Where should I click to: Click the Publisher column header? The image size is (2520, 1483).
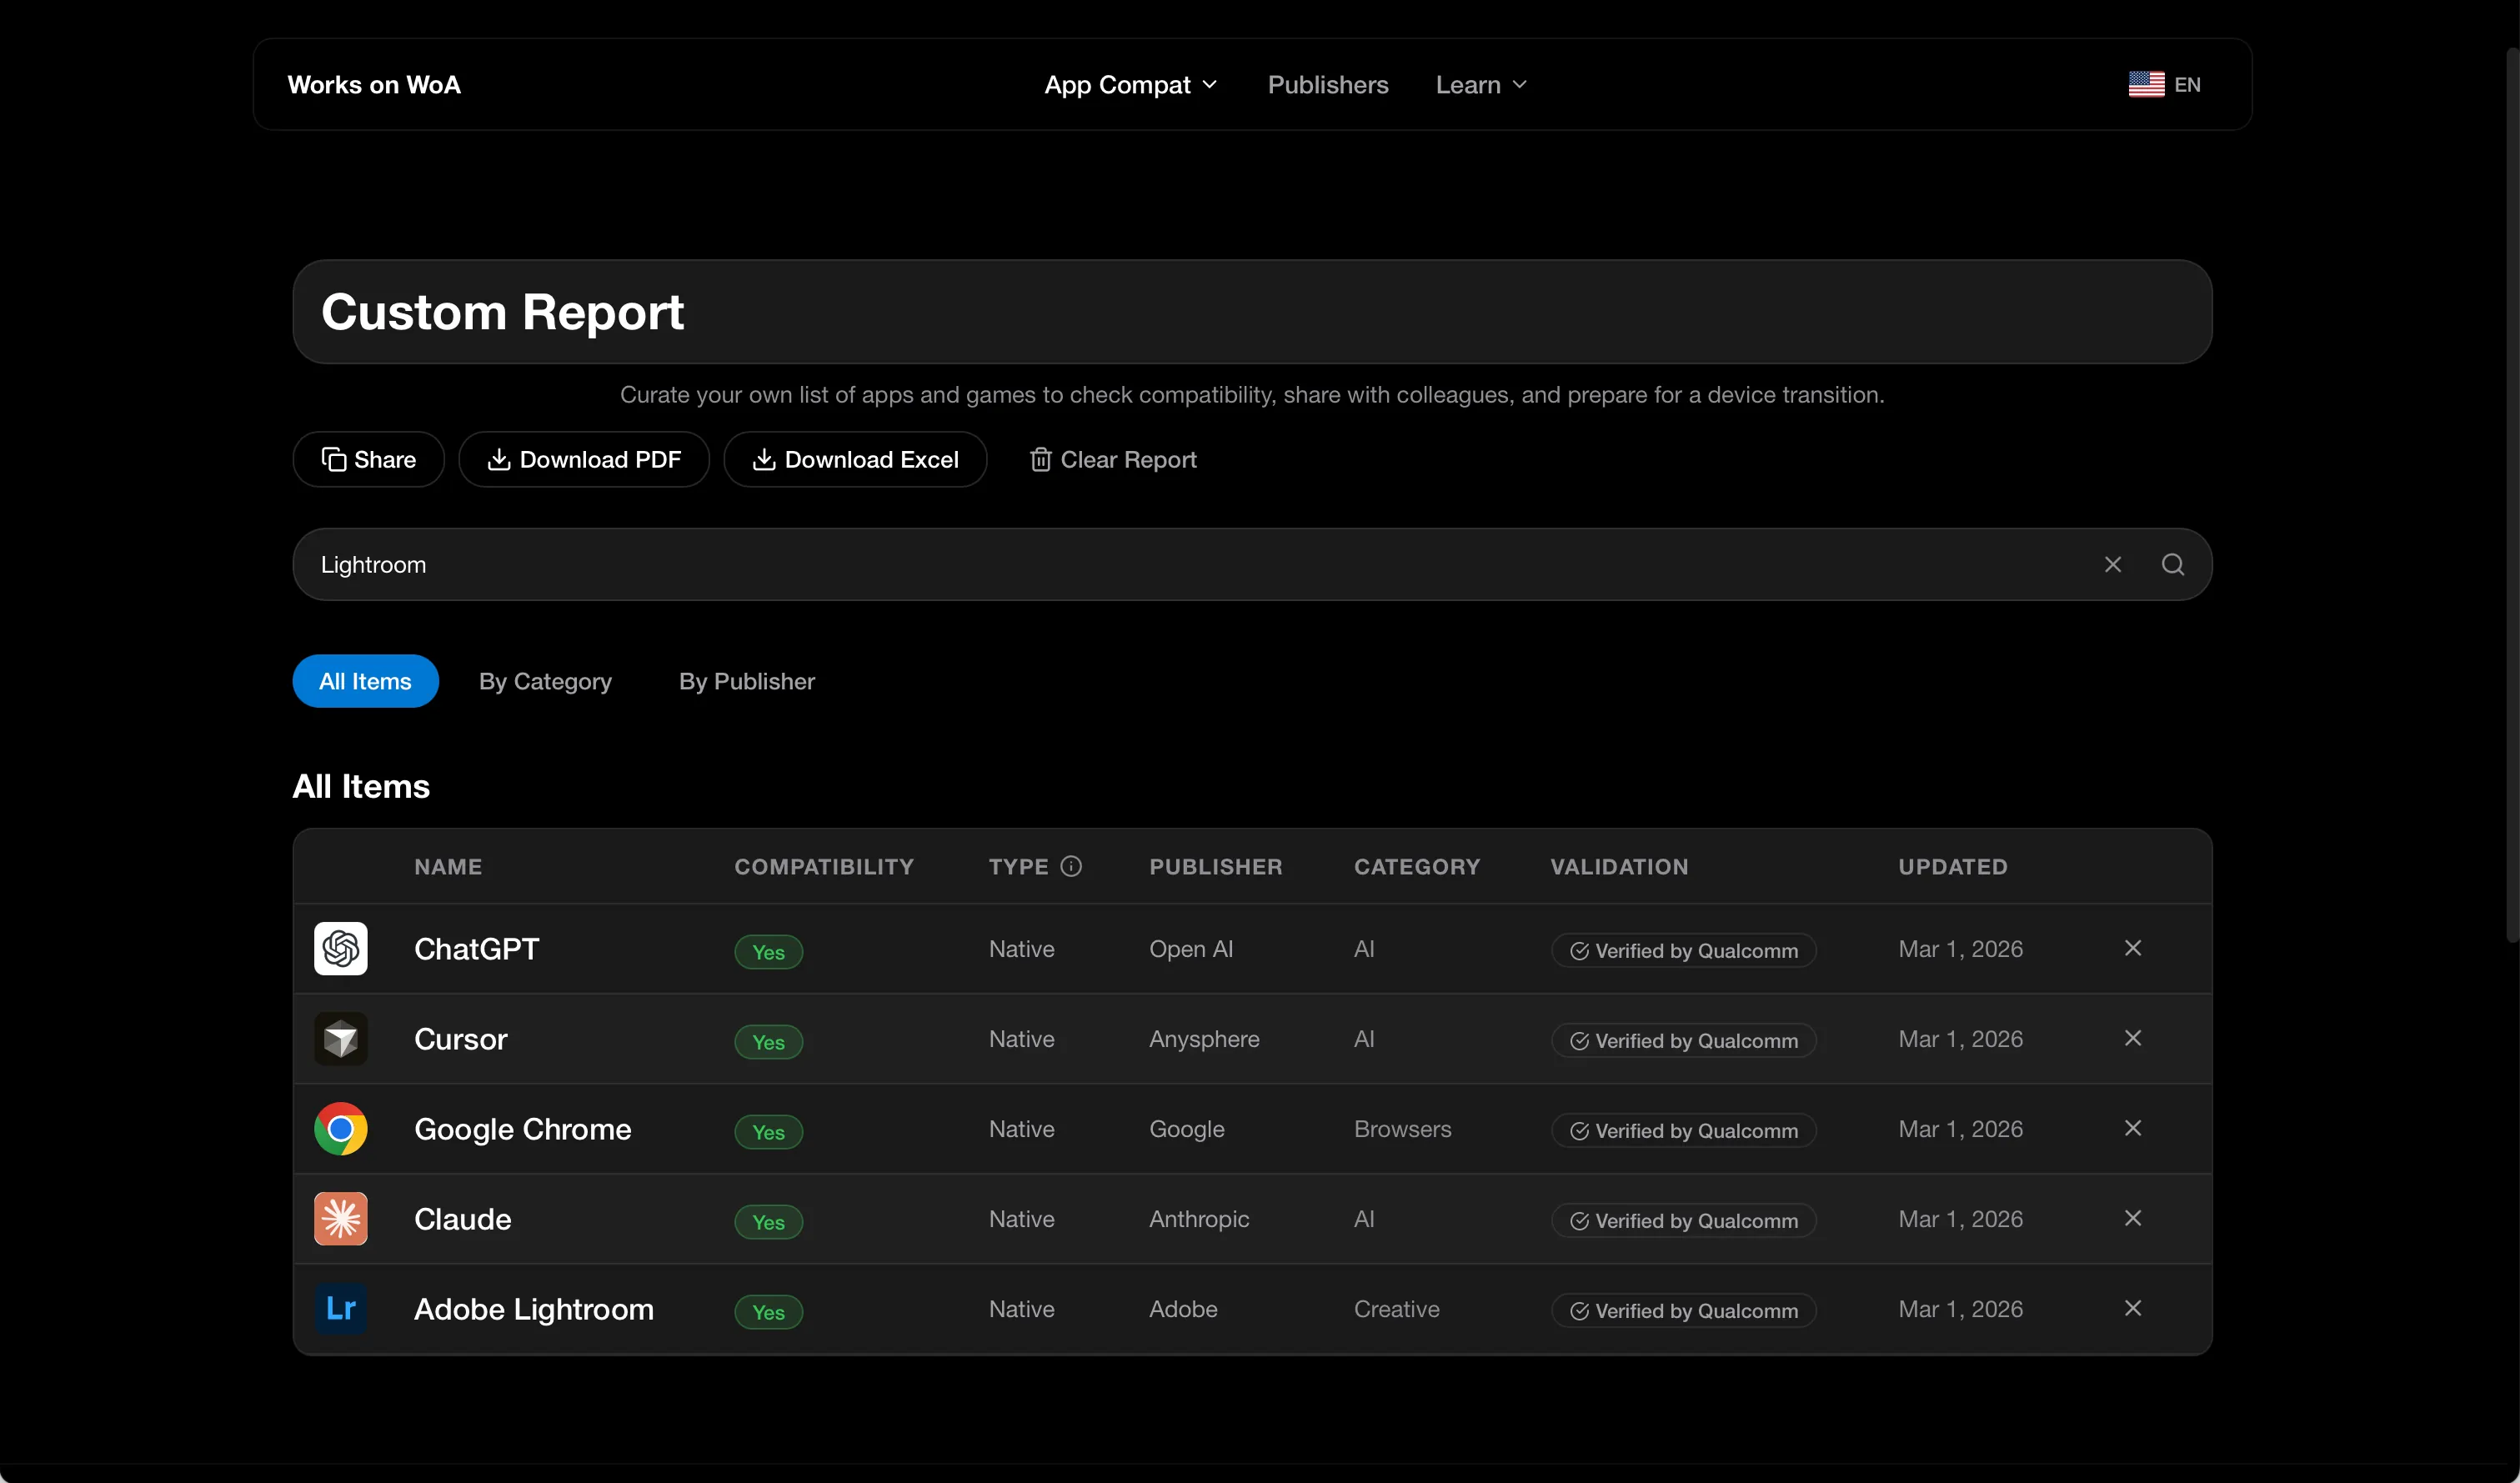[1215, 867]
